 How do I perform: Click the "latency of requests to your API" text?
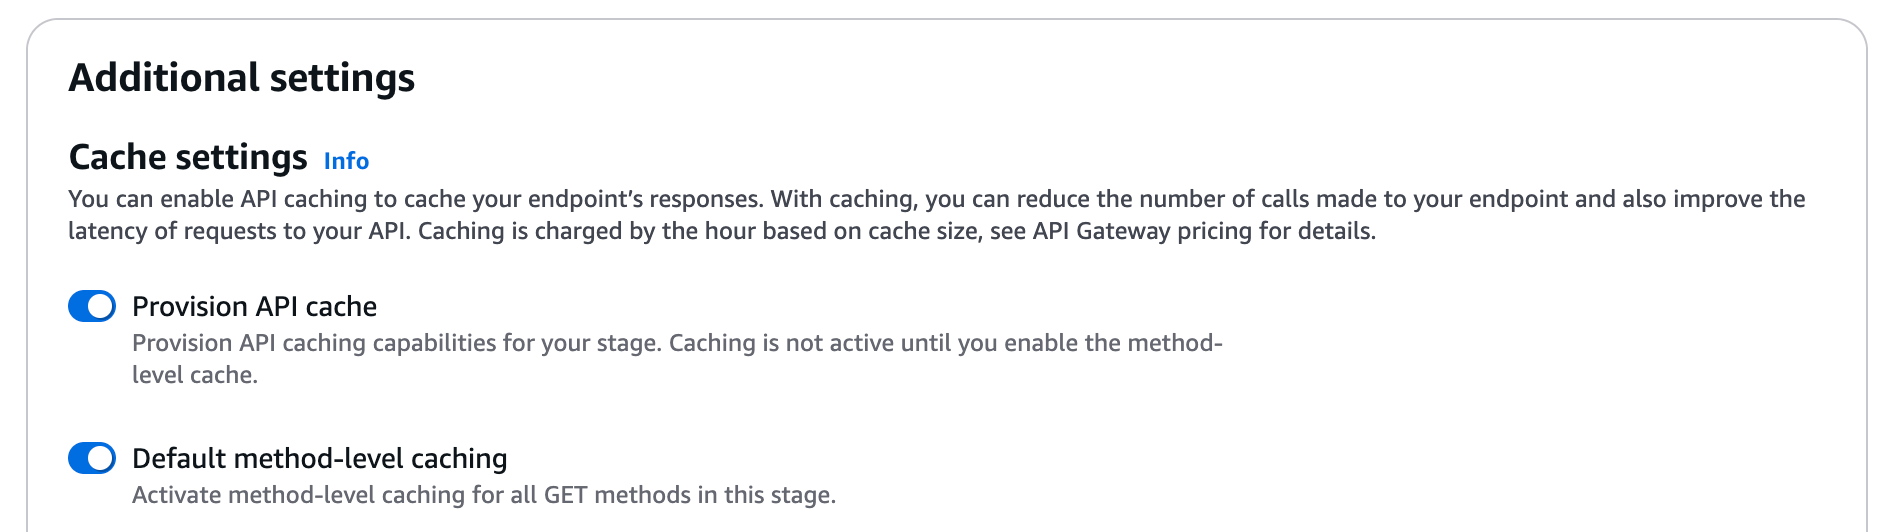238,231
